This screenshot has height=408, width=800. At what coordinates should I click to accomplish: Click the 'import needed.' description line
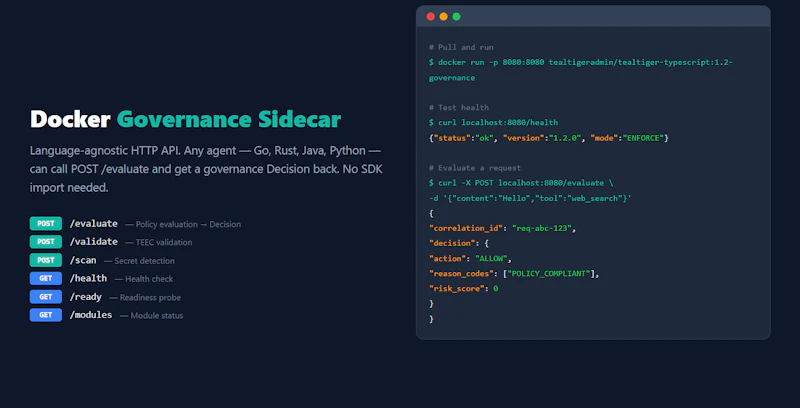pos(69,188)
